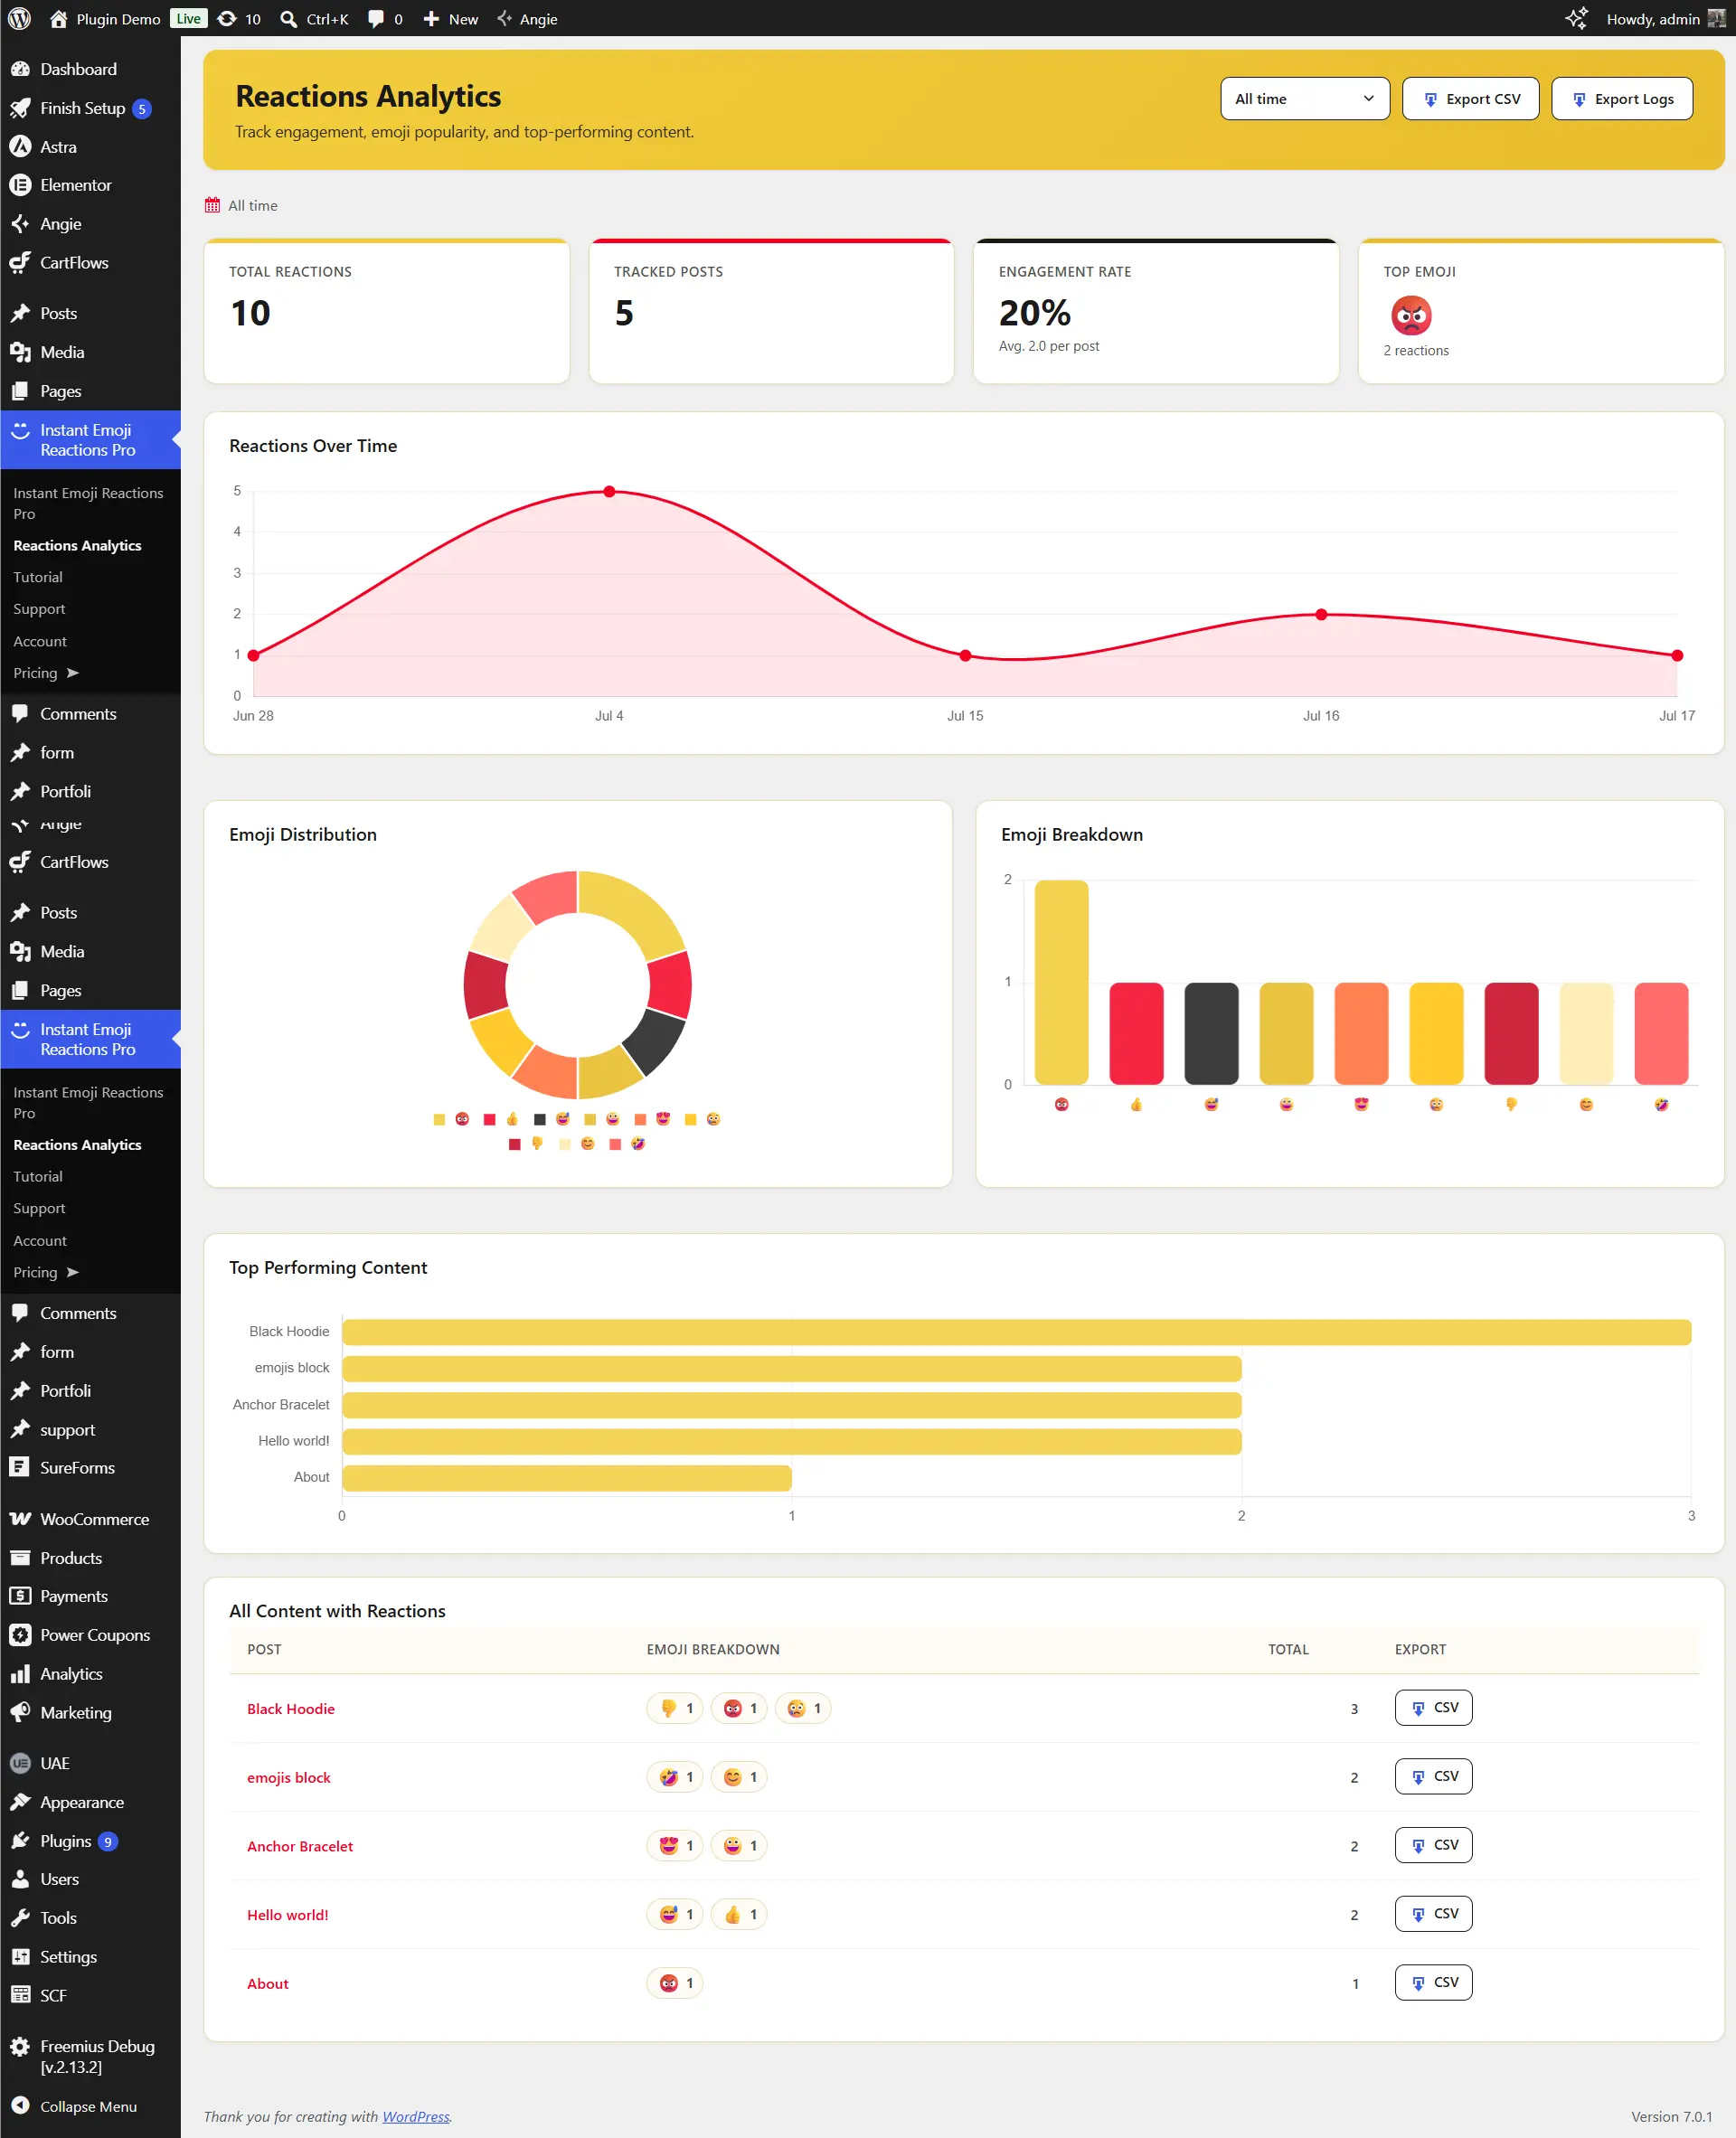Image resolution: width=1736 pixels, height=2138 pixels.
Task: Click the dark gray bar in Emoji Breakdown
Action: pyautogui.click(x=1211, y=1033)
